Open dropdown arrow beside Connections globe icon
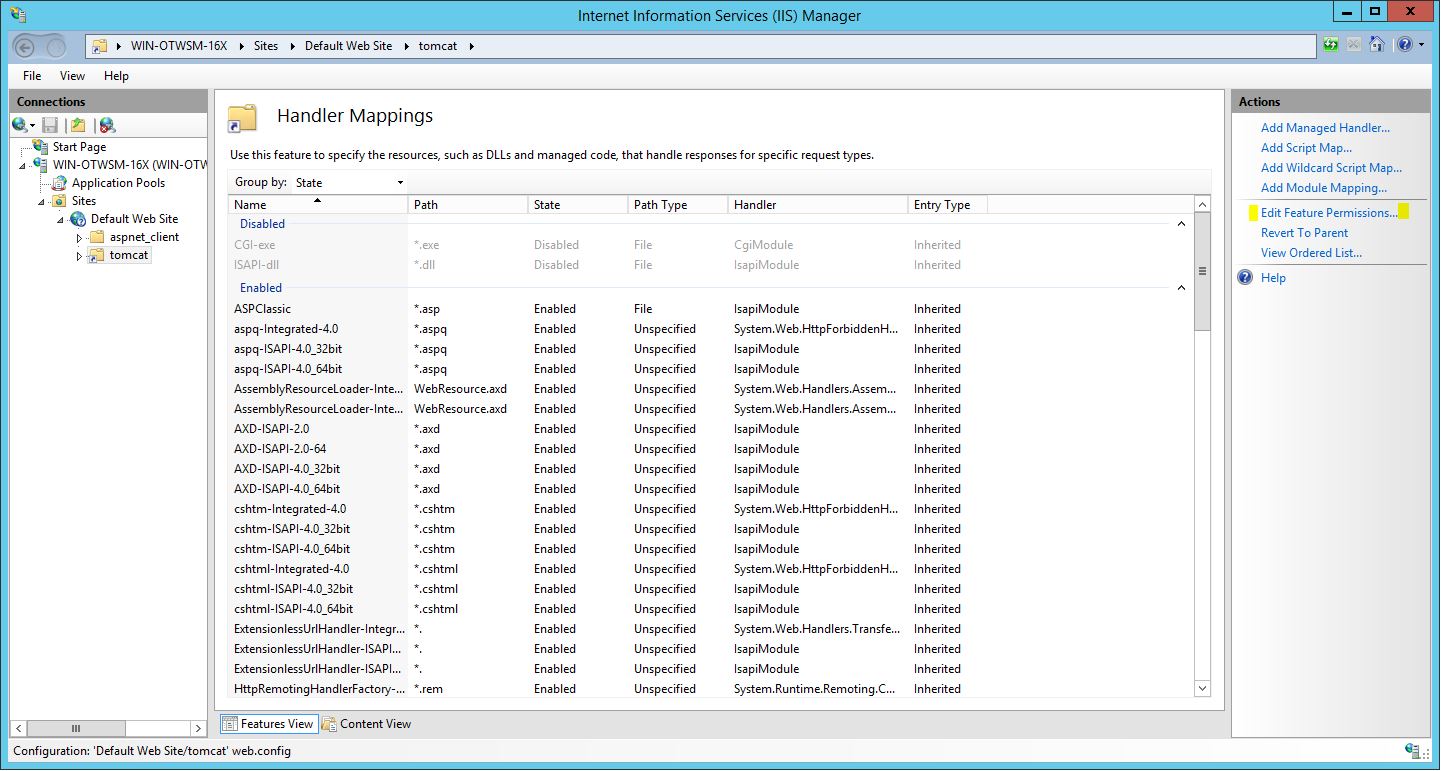 (33, 126)
